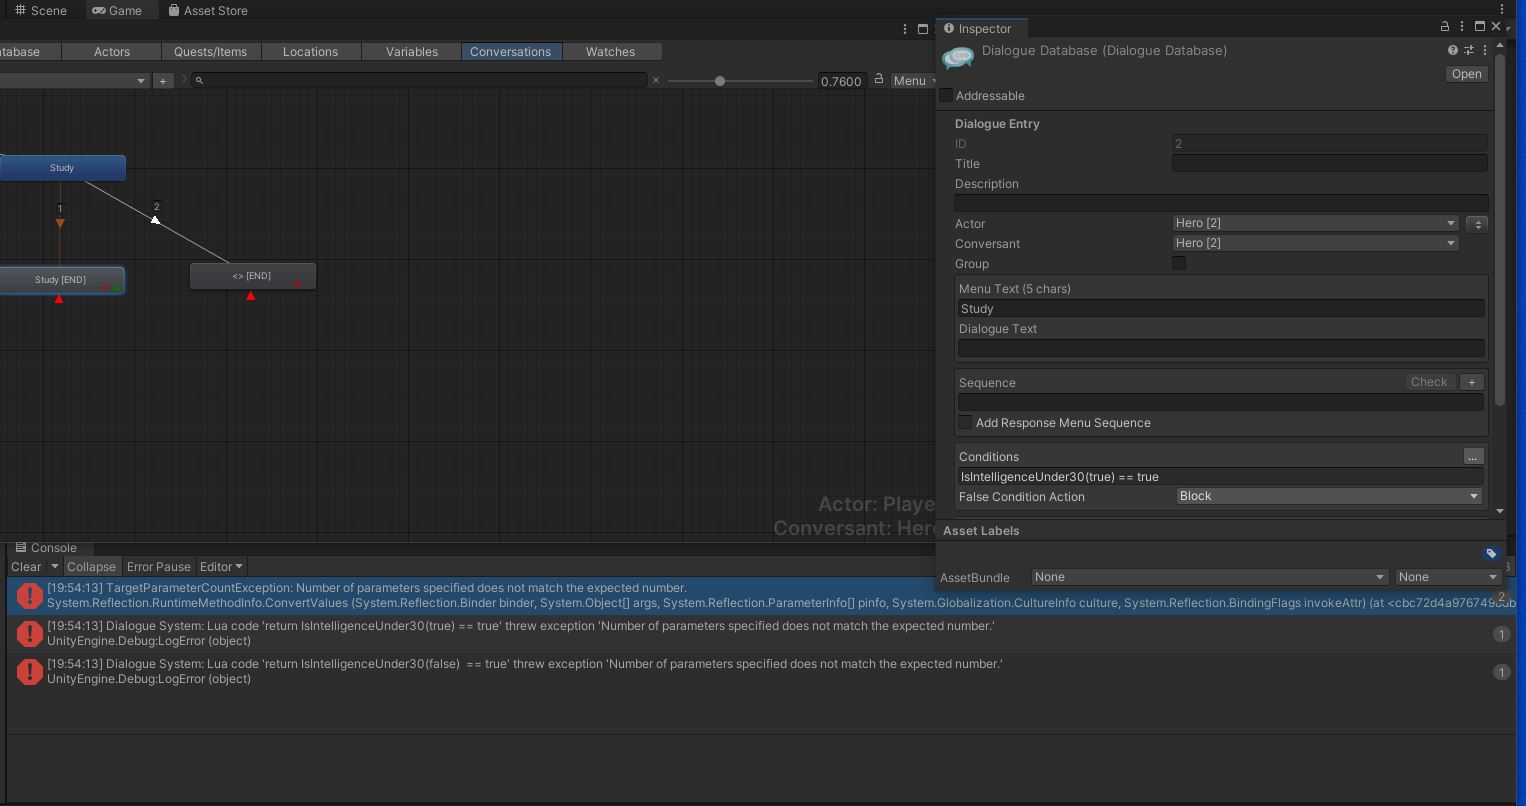Toggle the Group checkbox
1526x806 pixels.
coord(1179,263)
